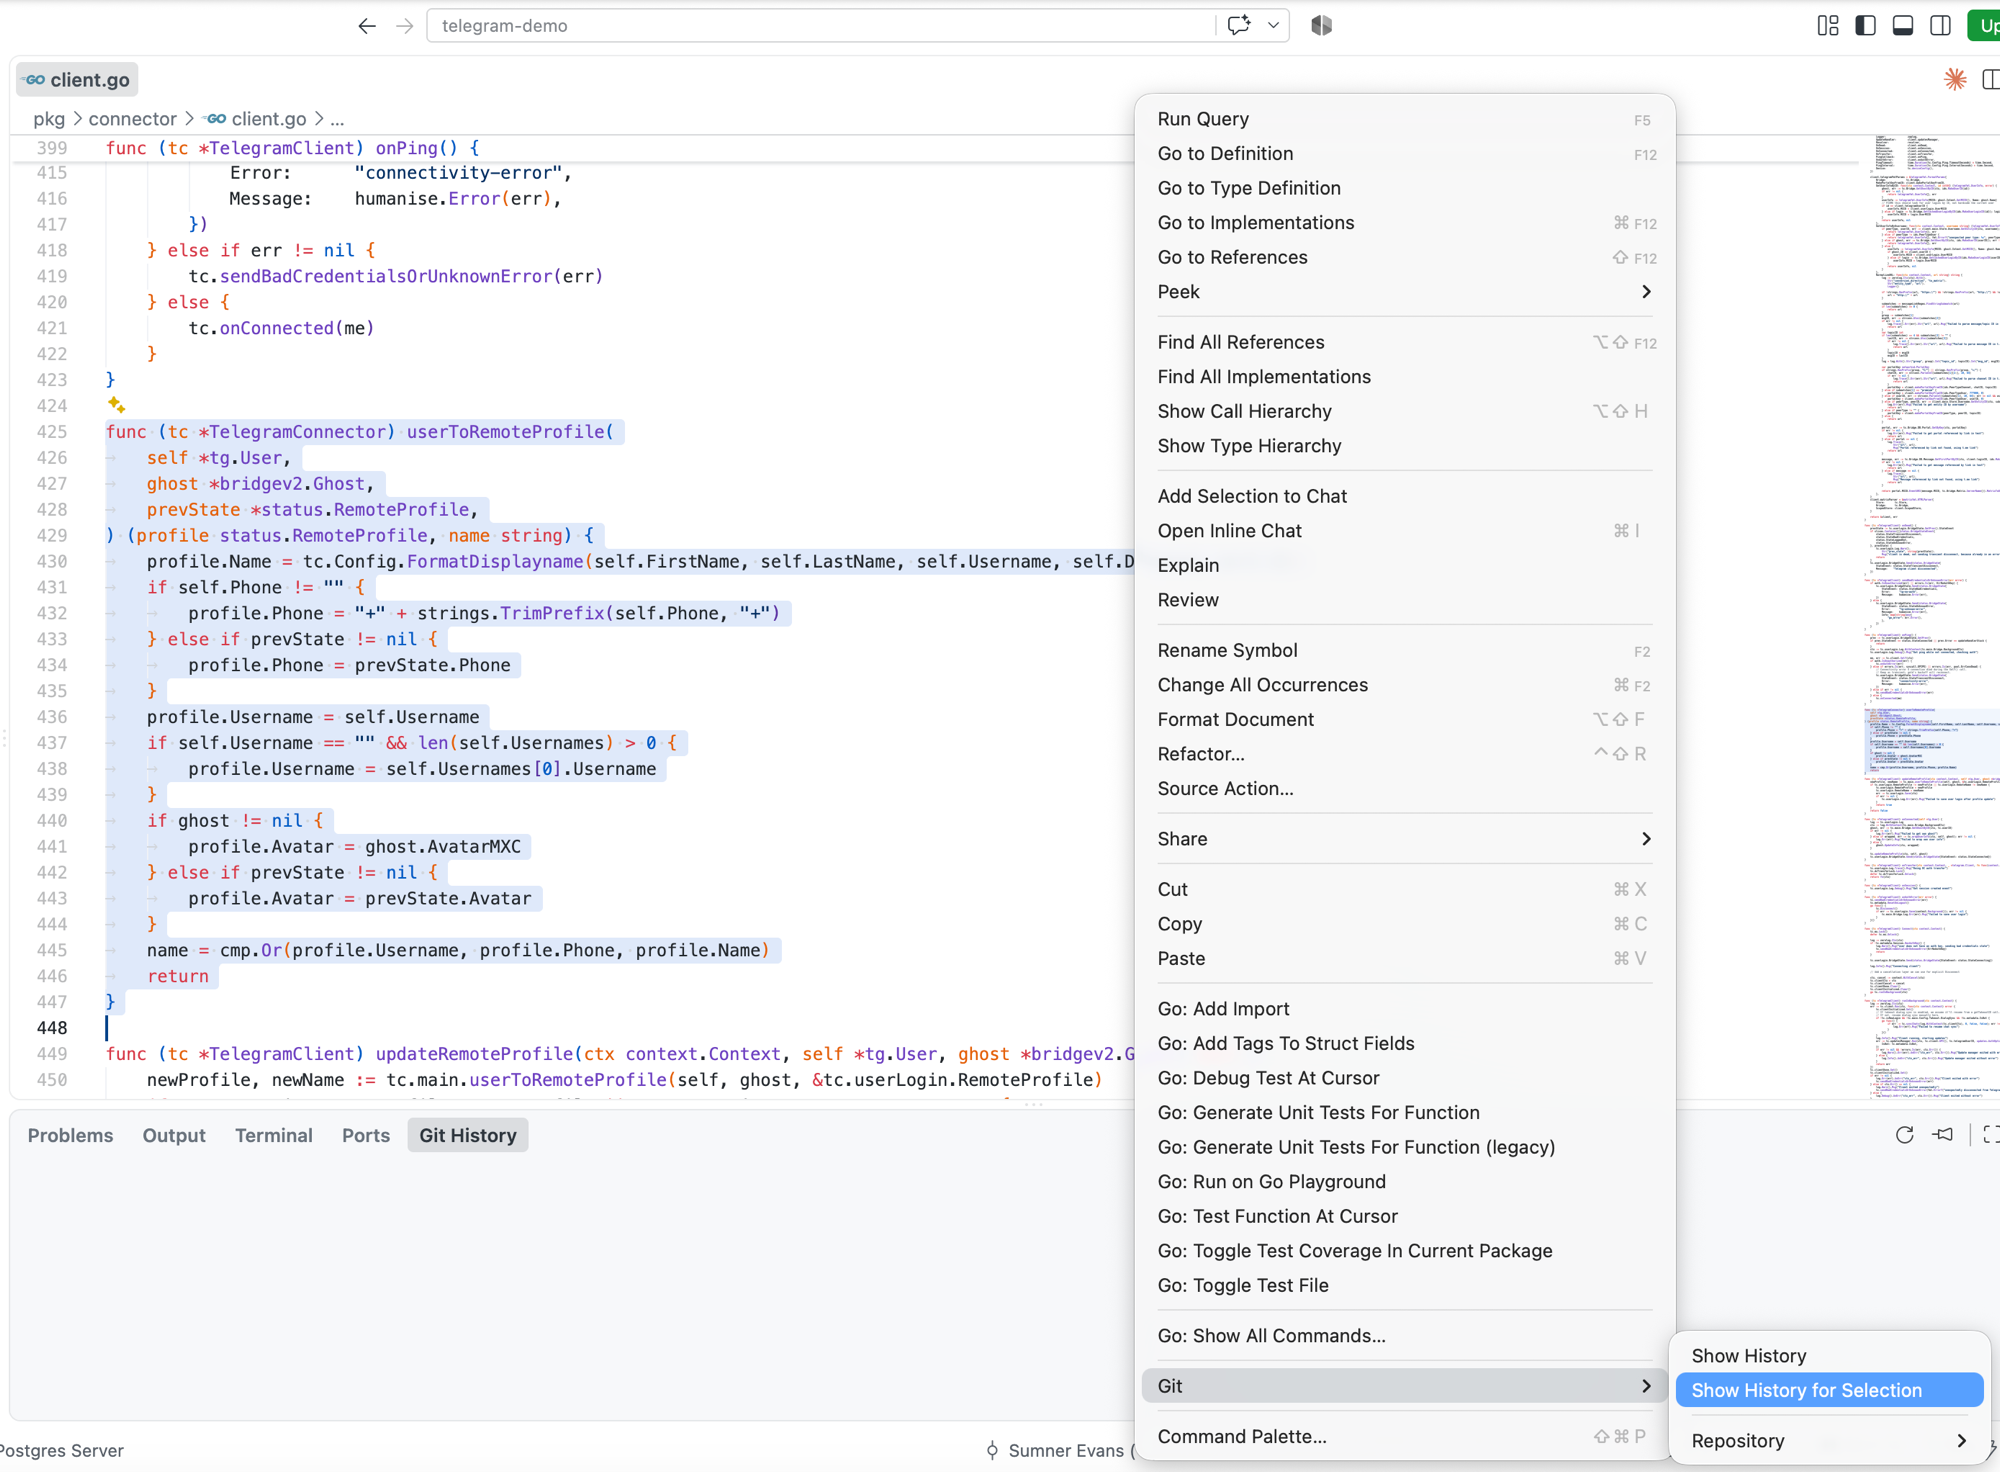Toggle secondary side bar visibility

(1940, 26)
